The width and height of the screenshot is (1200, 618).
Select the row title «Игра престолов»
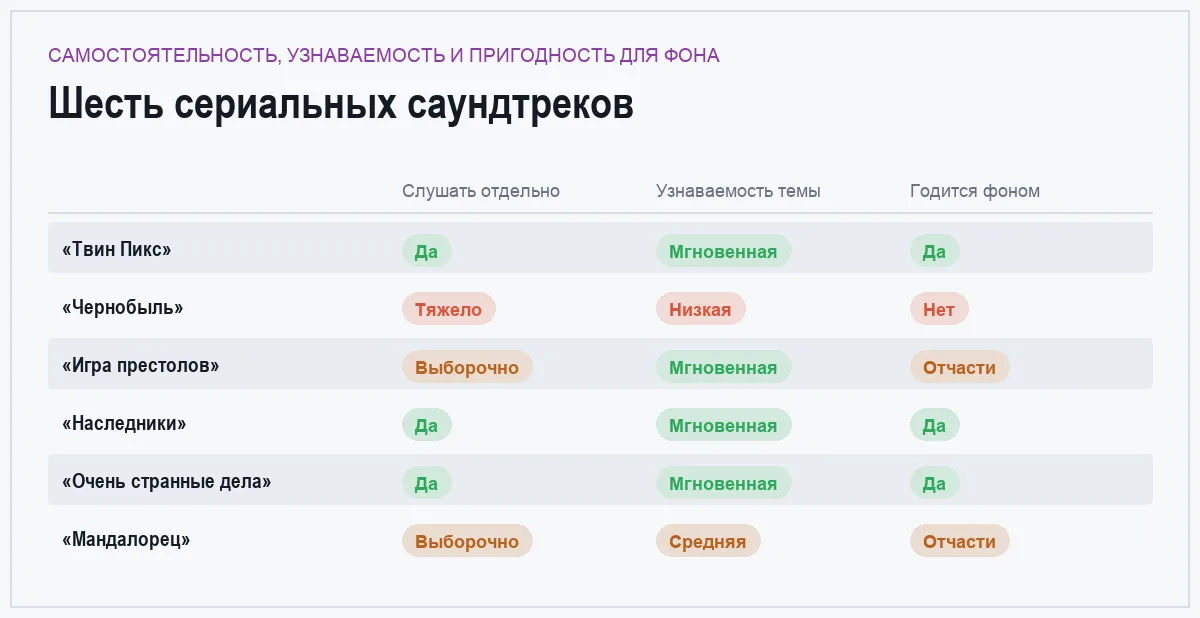140,365
